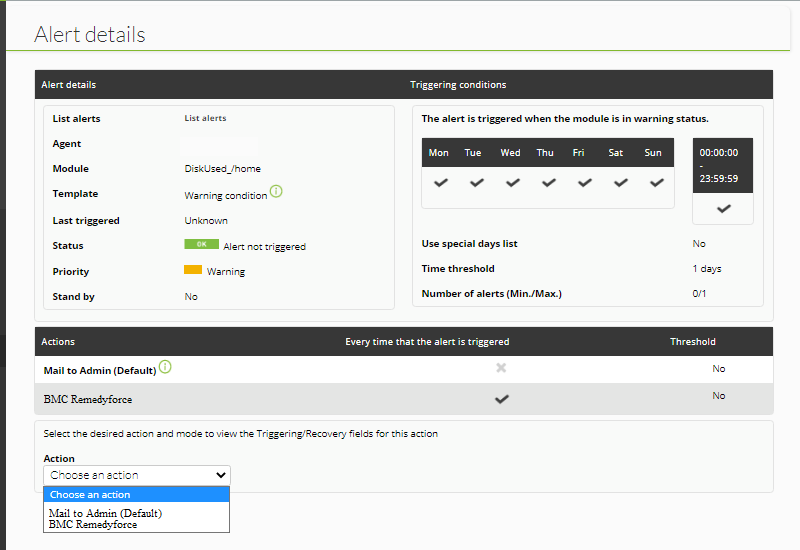Select Choose an action option in dropdown list

coord(137,494)
